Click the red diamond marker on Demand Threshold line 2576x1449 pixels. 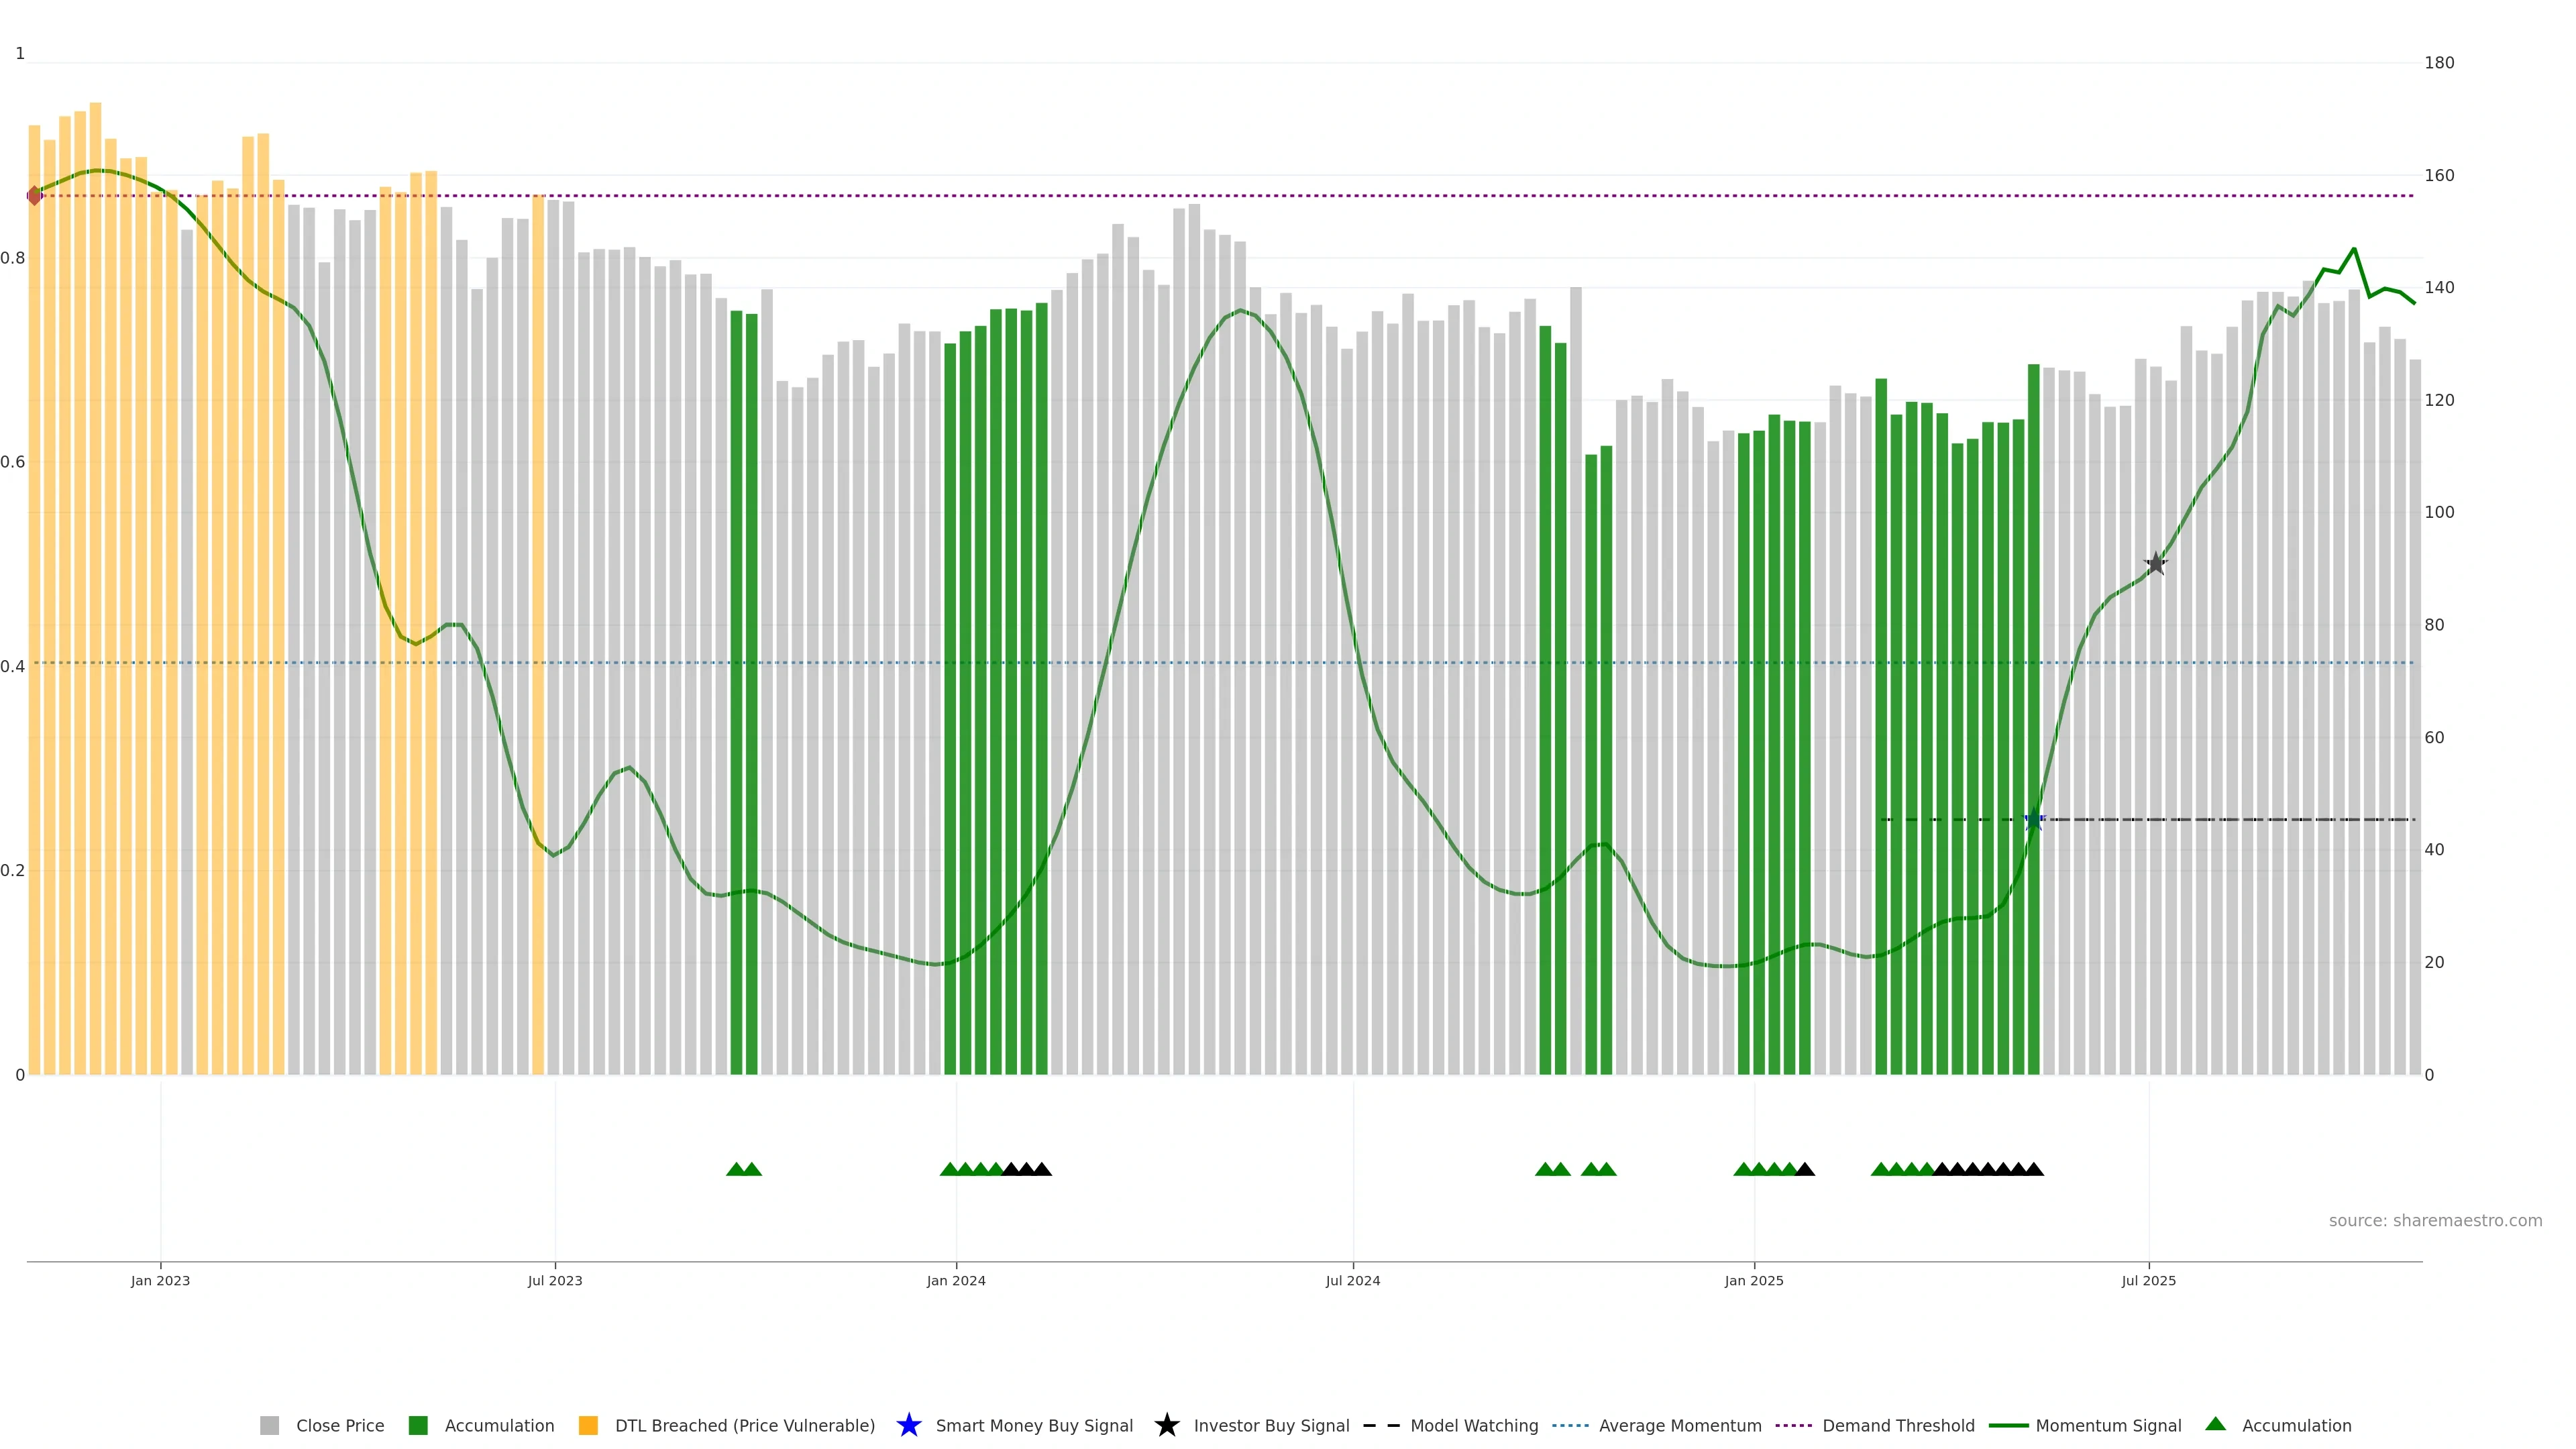point(35,196)
